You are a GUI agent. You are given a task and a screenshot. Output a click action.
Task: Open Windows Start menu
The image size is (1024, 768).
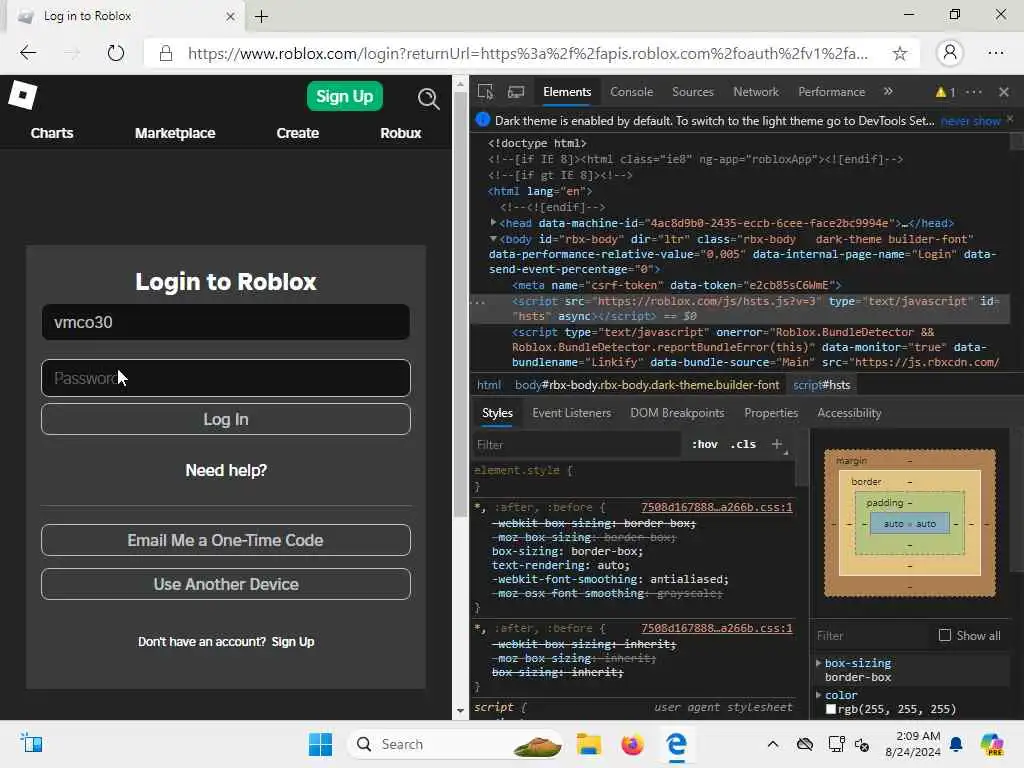[320, 744]
